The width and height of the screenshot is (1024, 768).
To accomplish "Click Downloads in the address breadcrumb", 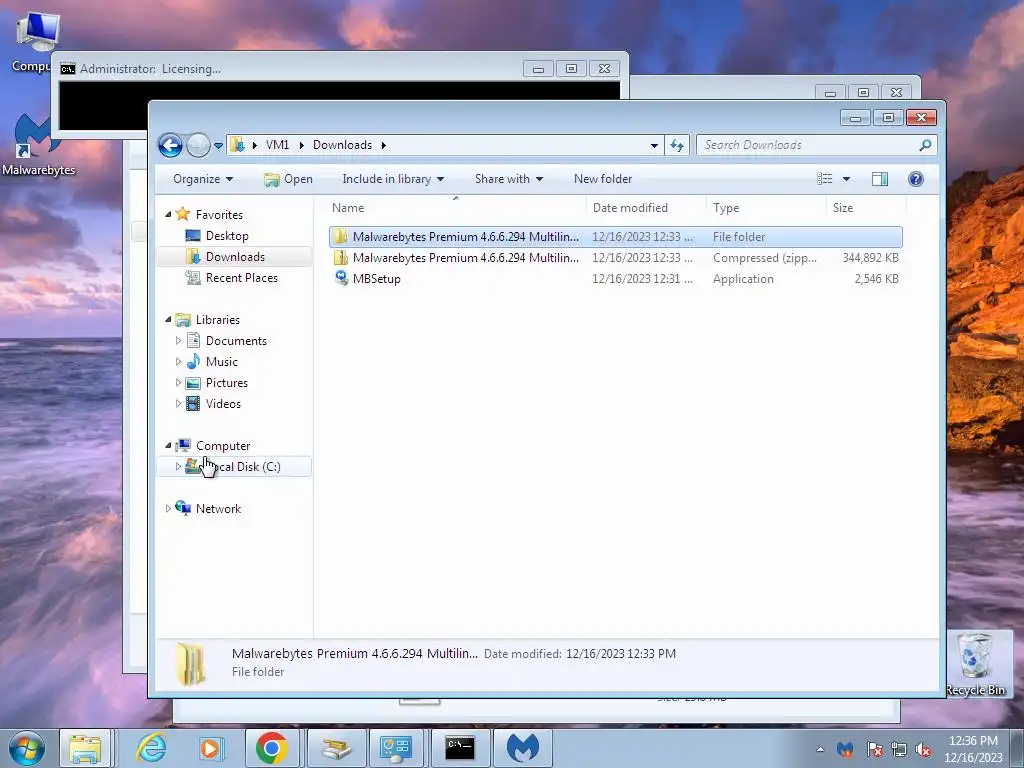I will coord(342,145).
